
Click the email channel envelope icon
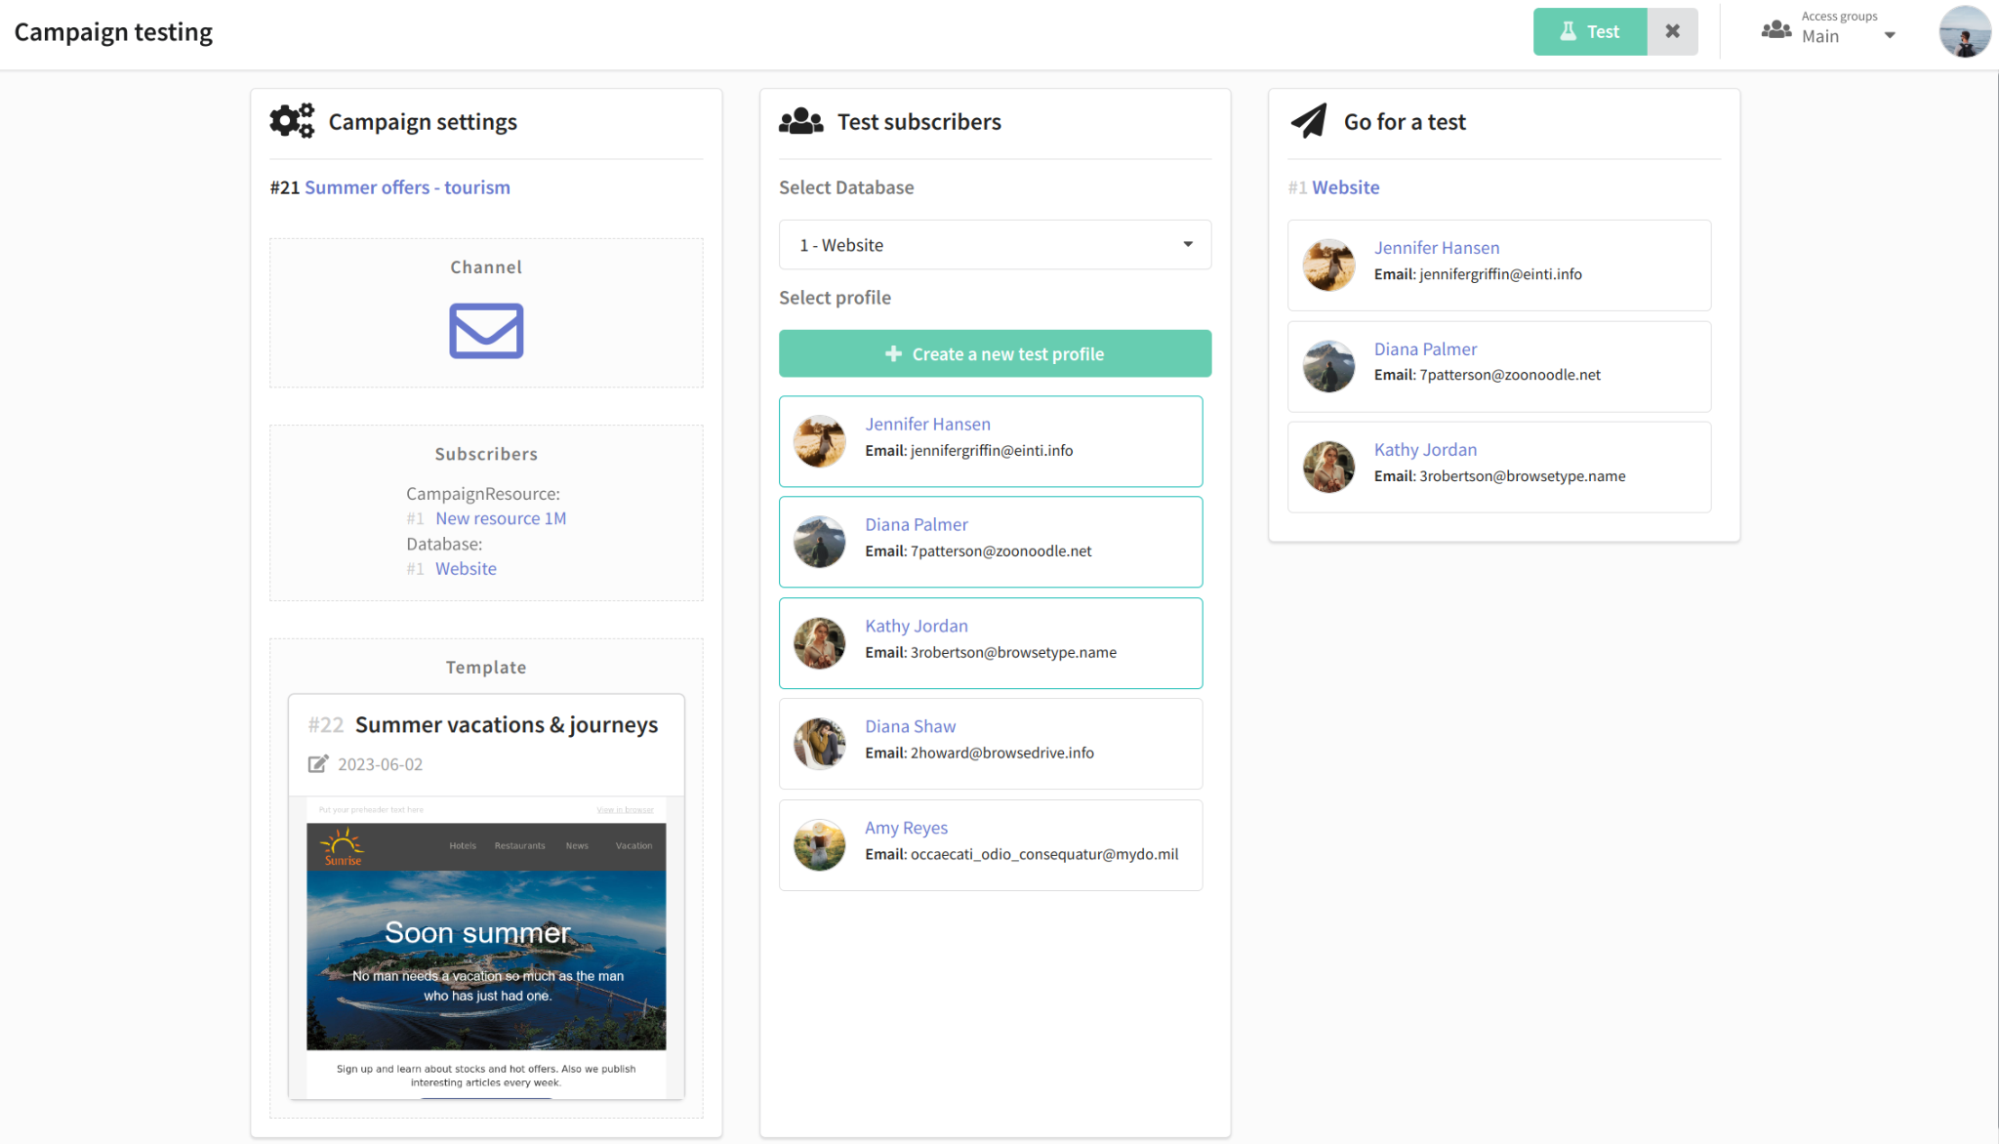point(485,331)
